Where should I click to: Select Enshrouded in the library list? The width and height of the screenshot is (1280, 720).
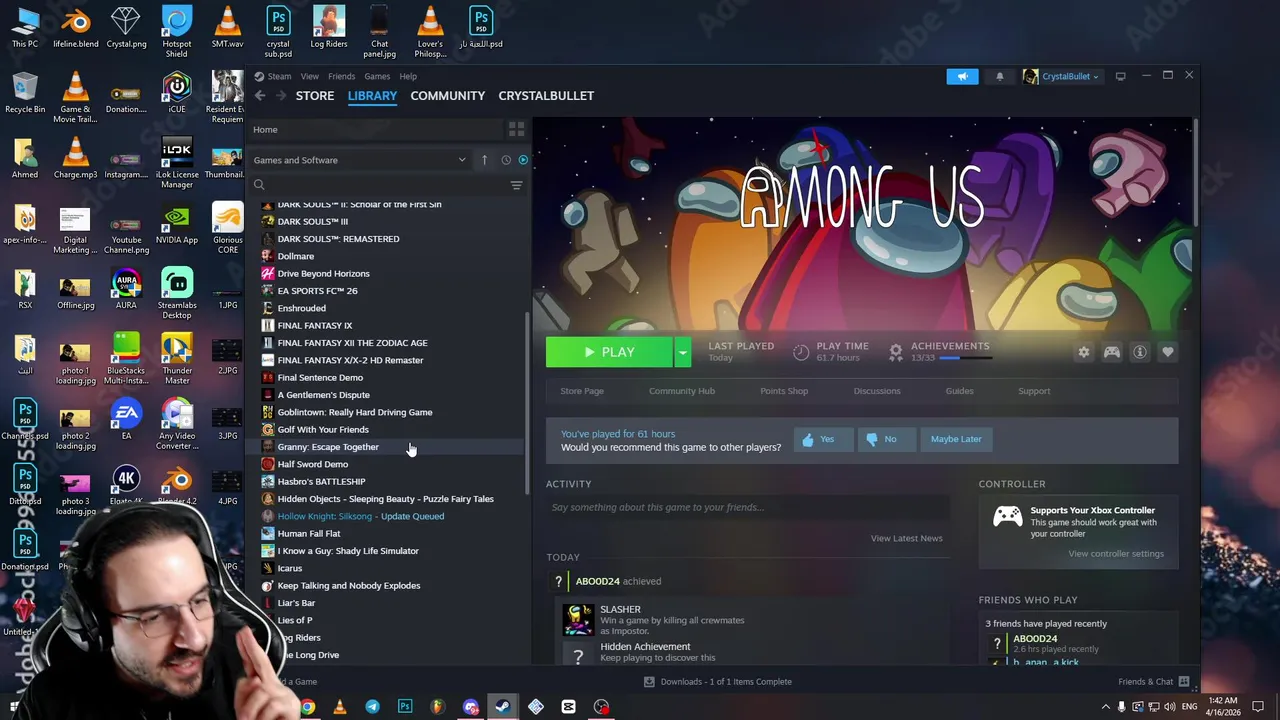(x=301, y=308)
